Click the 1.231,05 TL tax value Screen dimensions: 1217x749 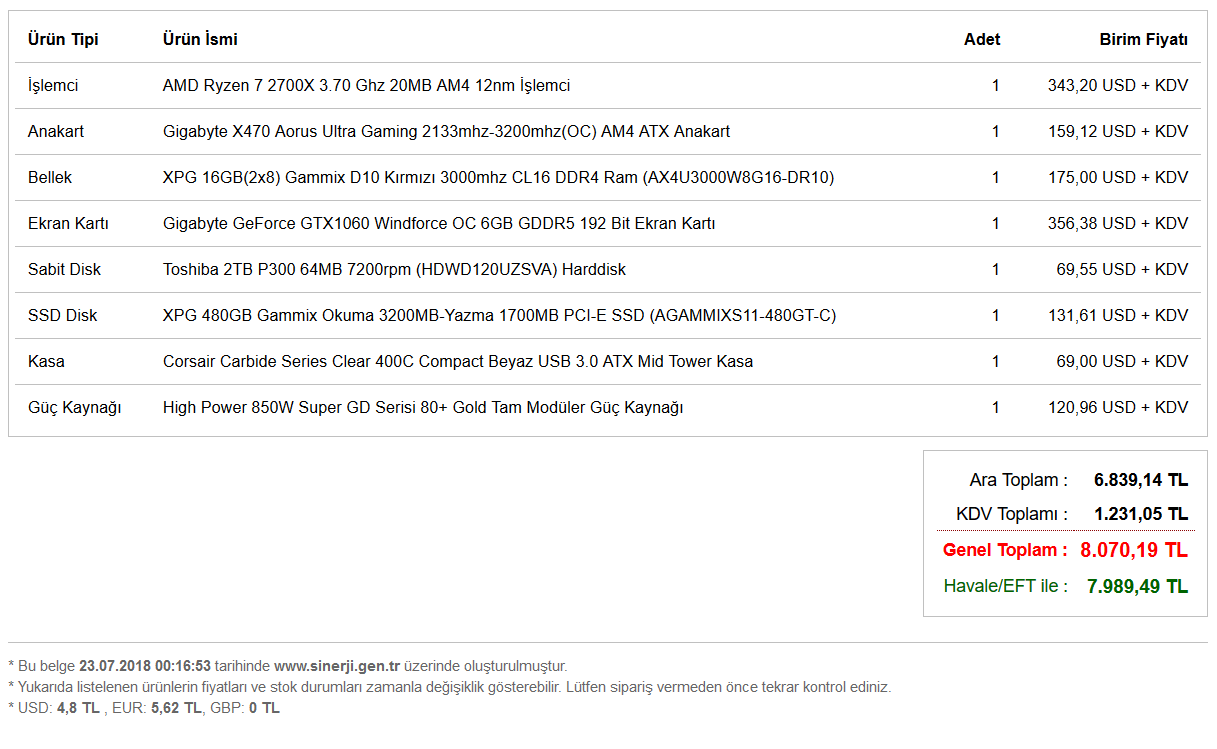pos(1141,514)
